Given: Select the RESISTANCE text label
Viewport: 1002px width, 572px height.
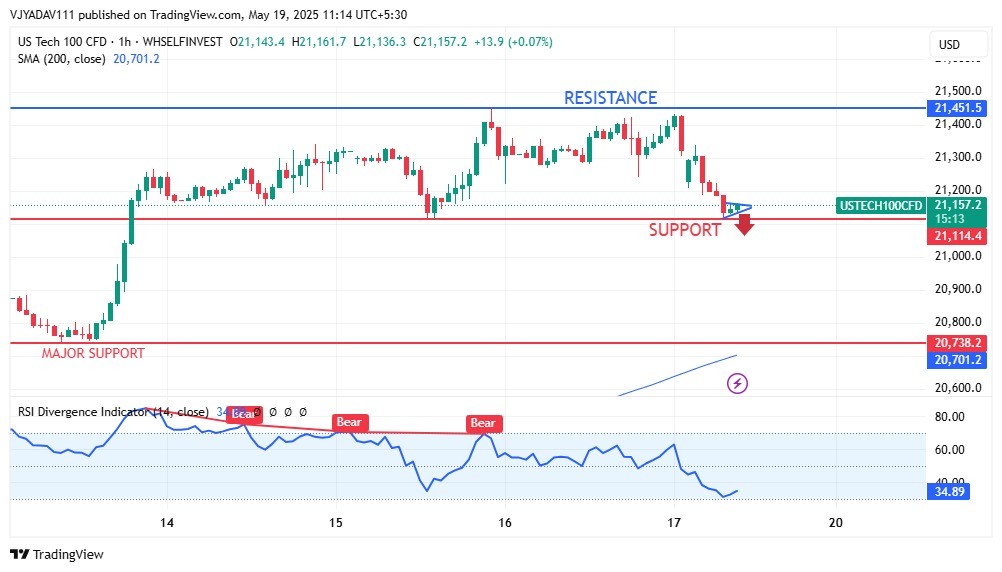Looking at the screenshot, I should (610, 98).
